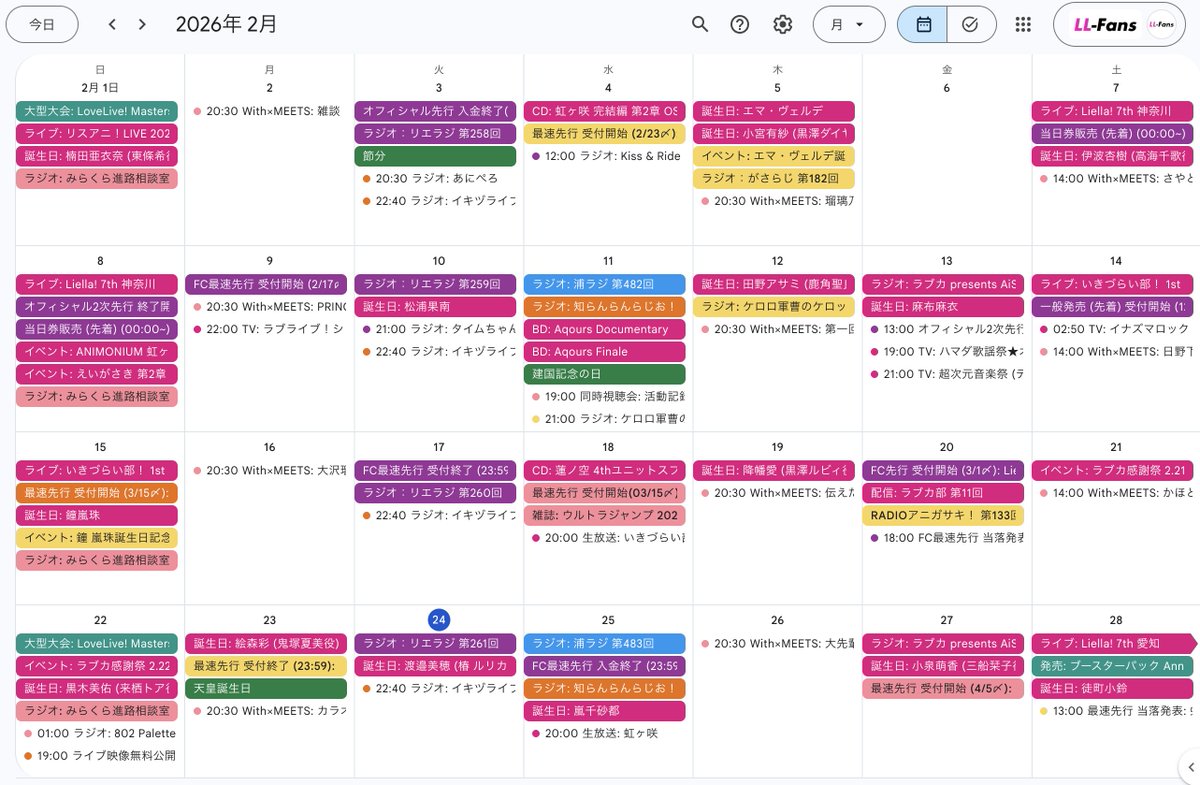Open the help question mark icon

tap(740, 25)
